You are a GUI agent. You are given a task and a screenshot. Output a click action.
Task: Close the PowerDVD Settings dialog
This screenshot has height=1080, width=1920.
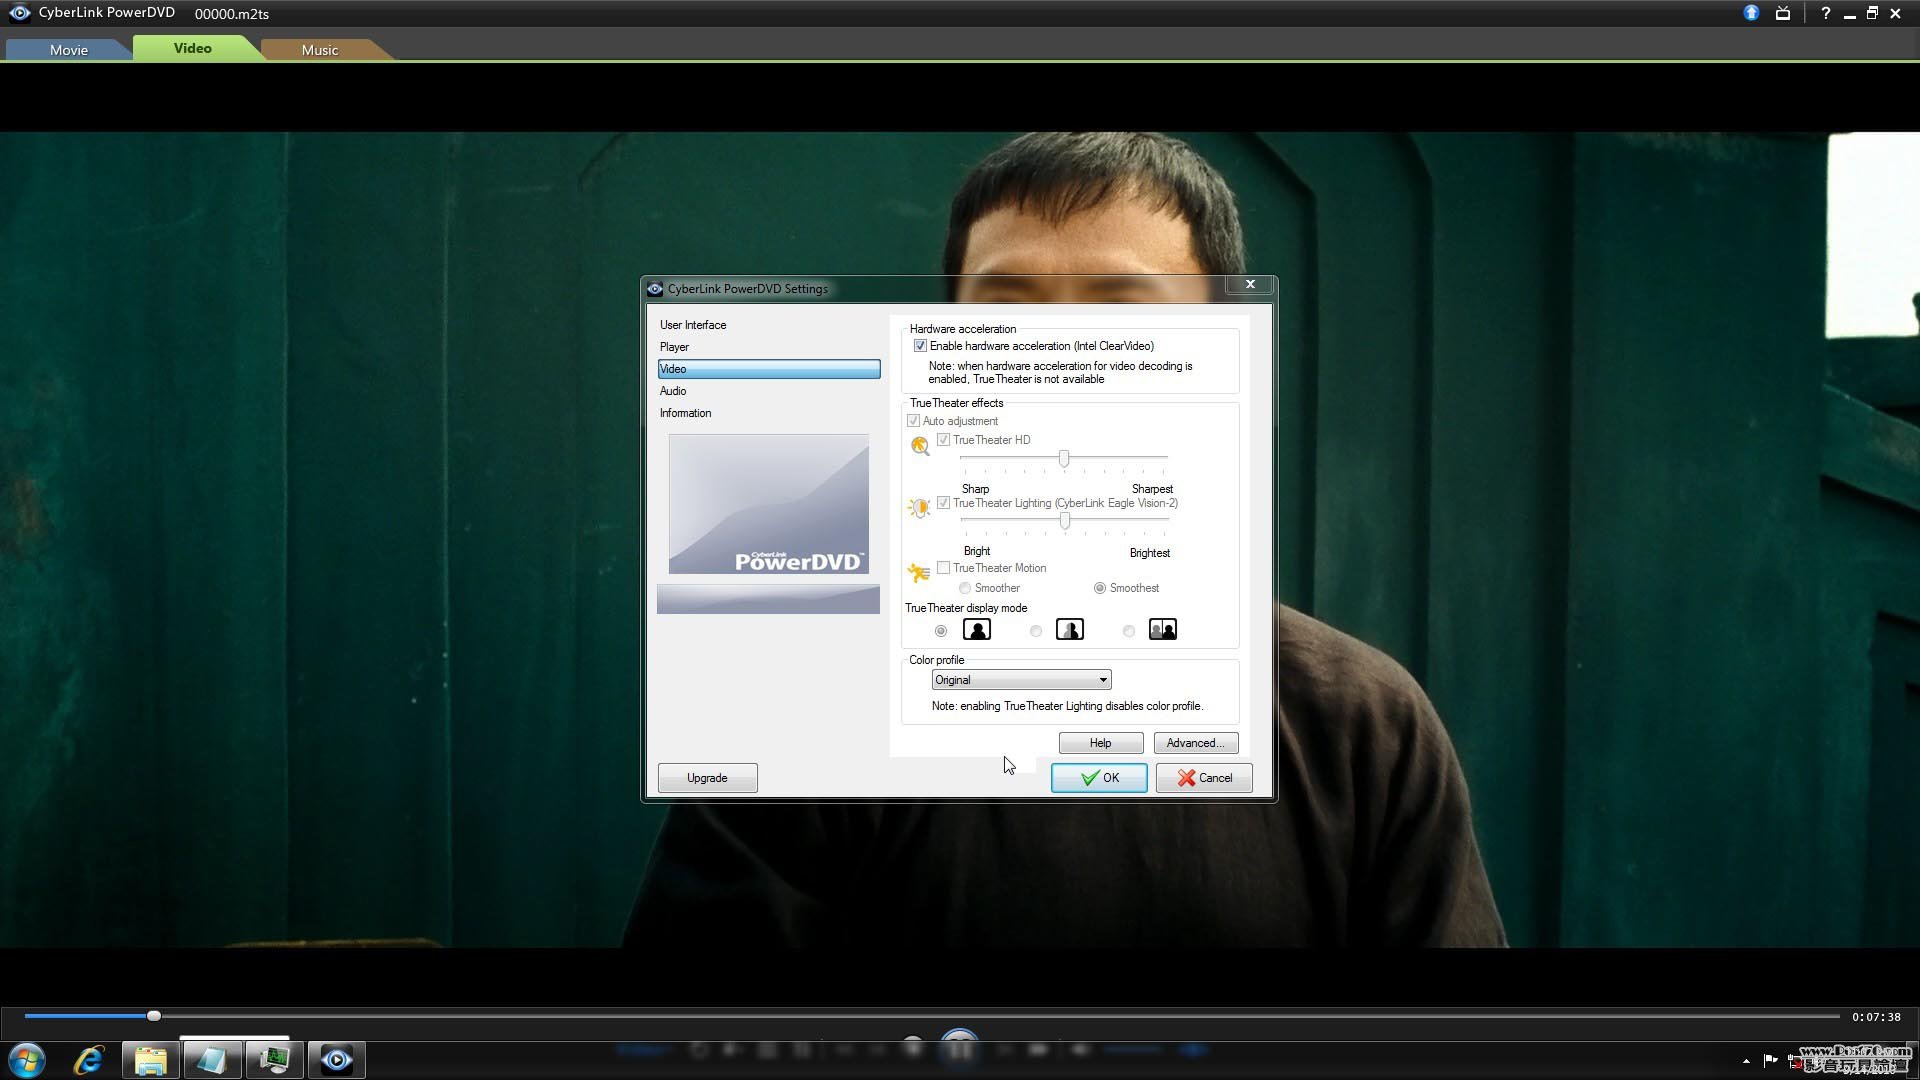coord(1250,284)
